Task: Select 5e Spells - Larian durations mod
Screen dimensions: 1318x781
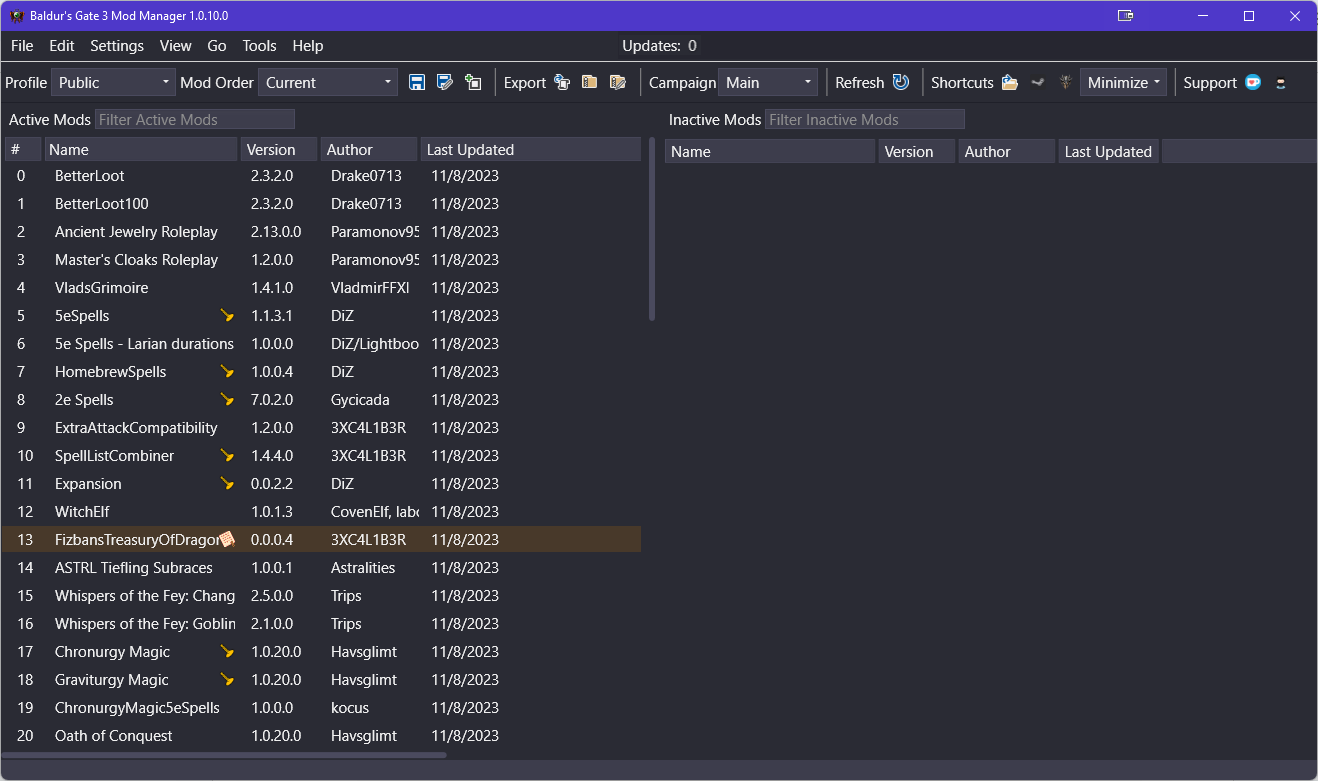Action: 321,343
